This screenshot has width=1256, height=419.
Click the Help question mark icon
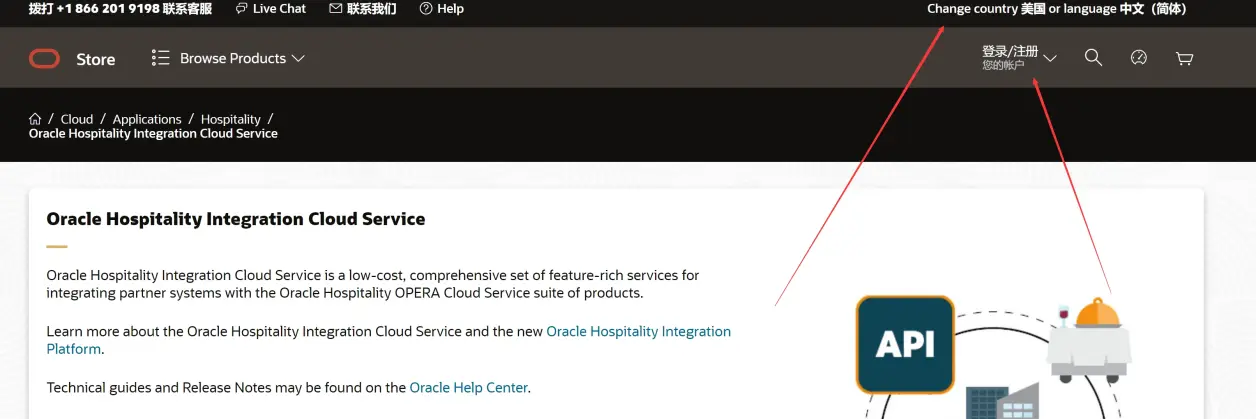[426, 8]
